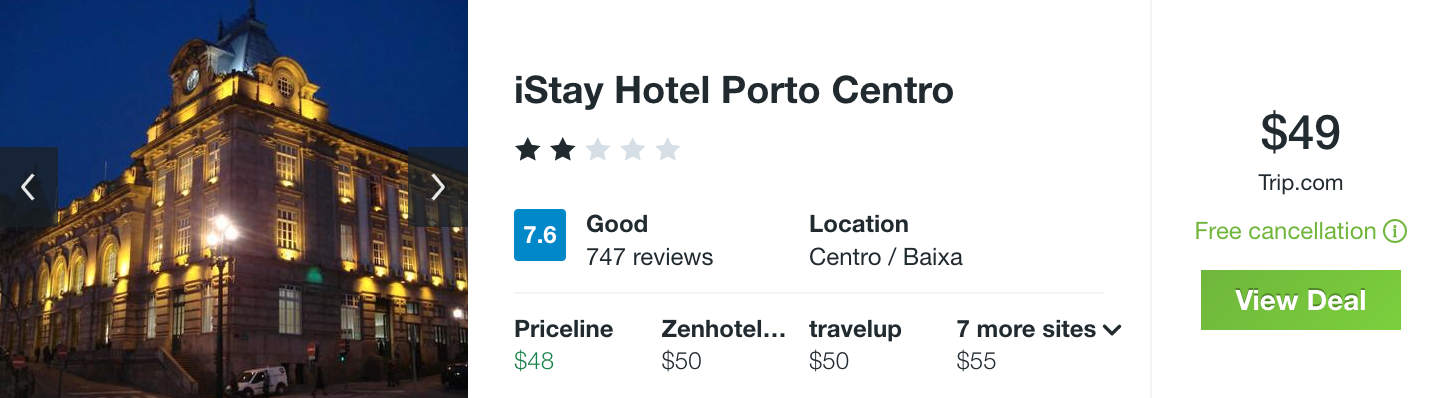1446x398 pixels.
Task: Click the Centro / Baixa location text
Action: tap(886, 257)
